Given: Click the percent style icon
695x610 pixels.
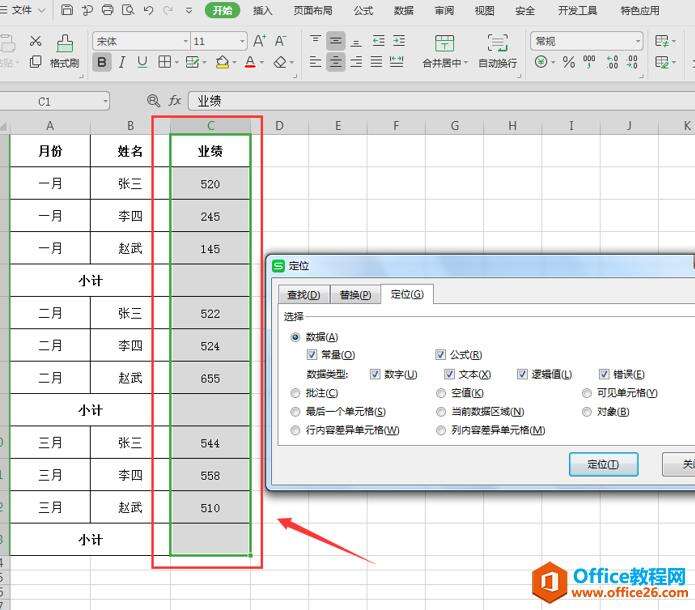Looking at the screenshot, I should click(568, 62).
